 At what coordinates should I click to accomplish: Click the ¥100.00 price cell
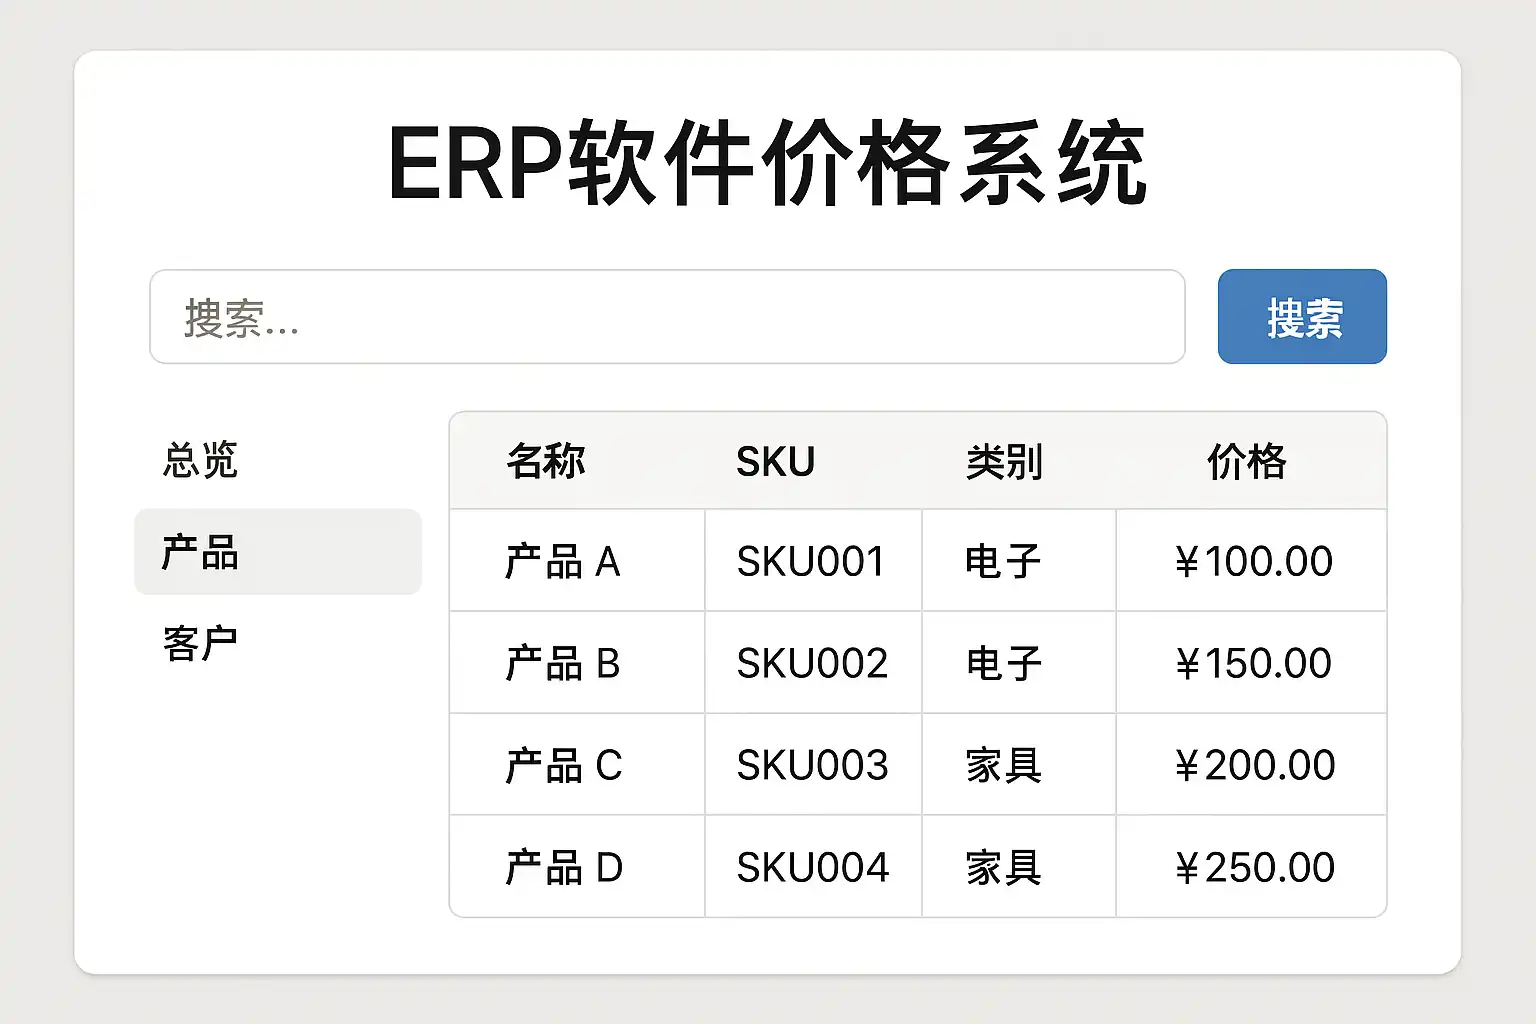[x=1253, y=562]
